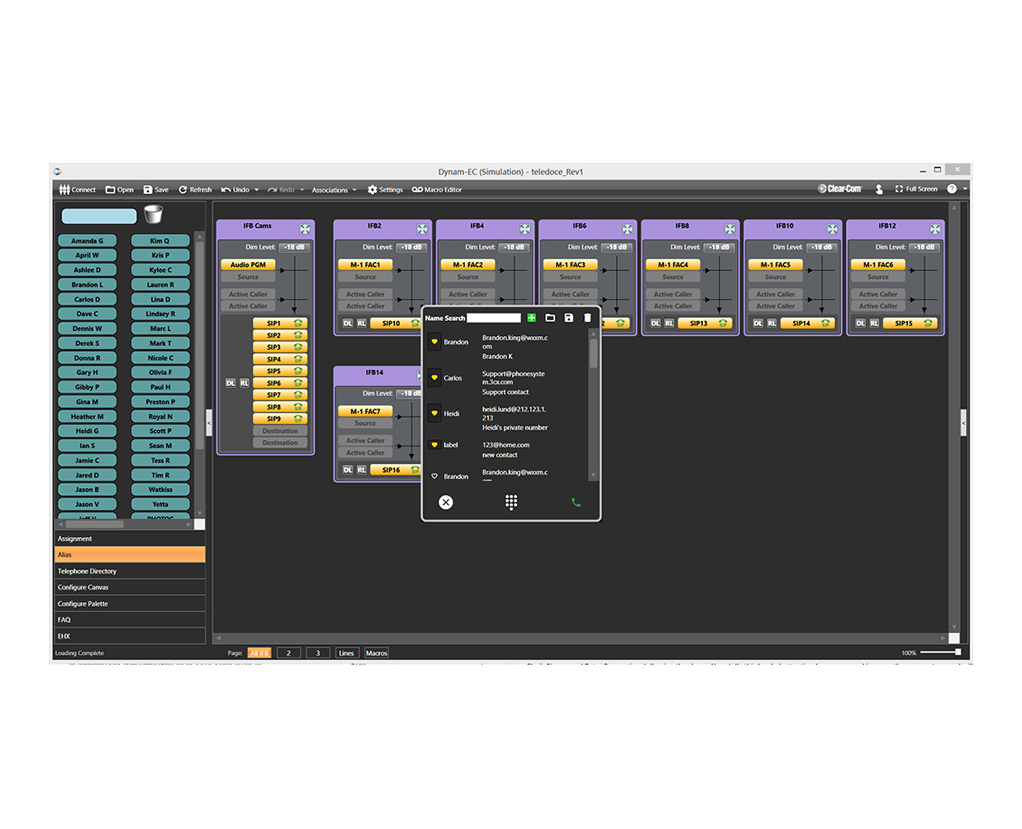The height and width of the screenshot is (829, 1022).
Task: Expand the IFB12 panel with its arrows icon
Action: (935, 229)
